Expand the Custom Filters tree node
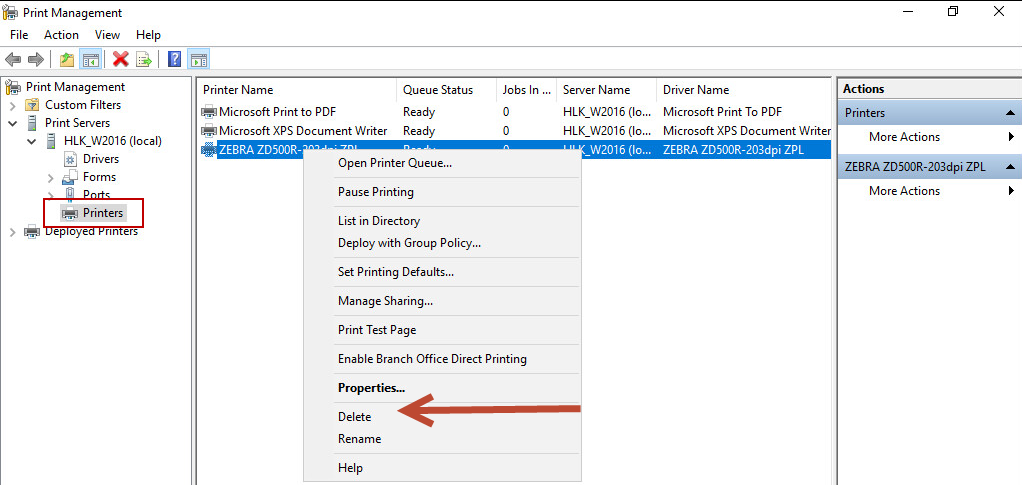The height and width of the screenshot is (485, 1022). point(12,105)
